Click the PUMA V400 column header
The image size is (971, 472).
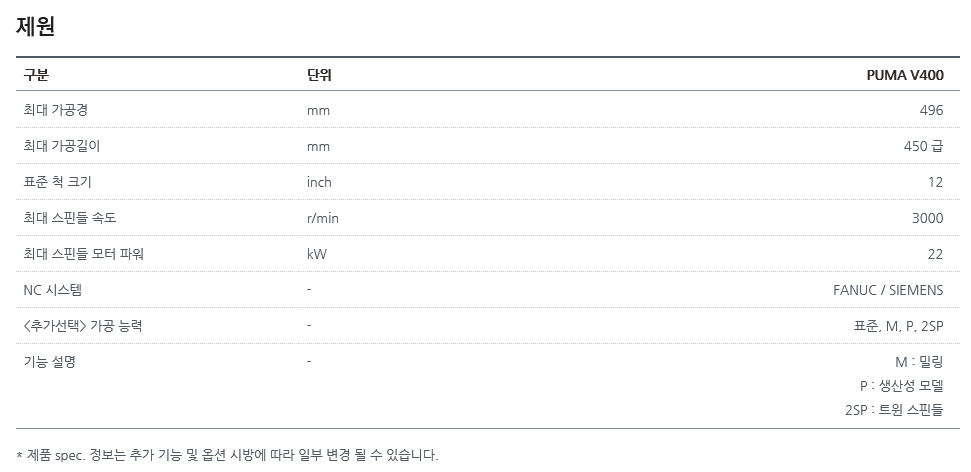904,75
